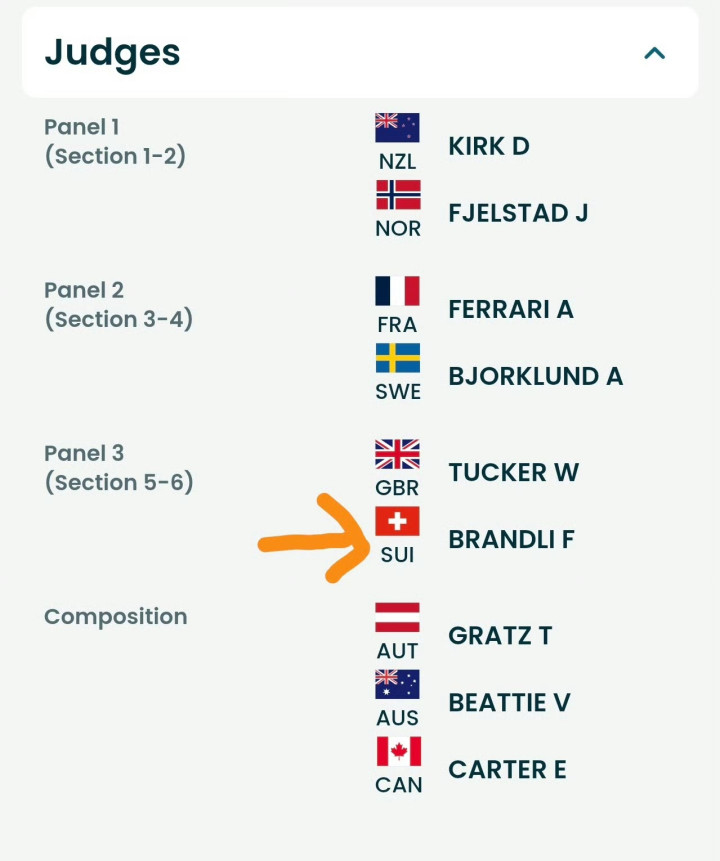
Task: Click the New Zealand flag icon
Action: pyautogui.click(x=397, y=128)
